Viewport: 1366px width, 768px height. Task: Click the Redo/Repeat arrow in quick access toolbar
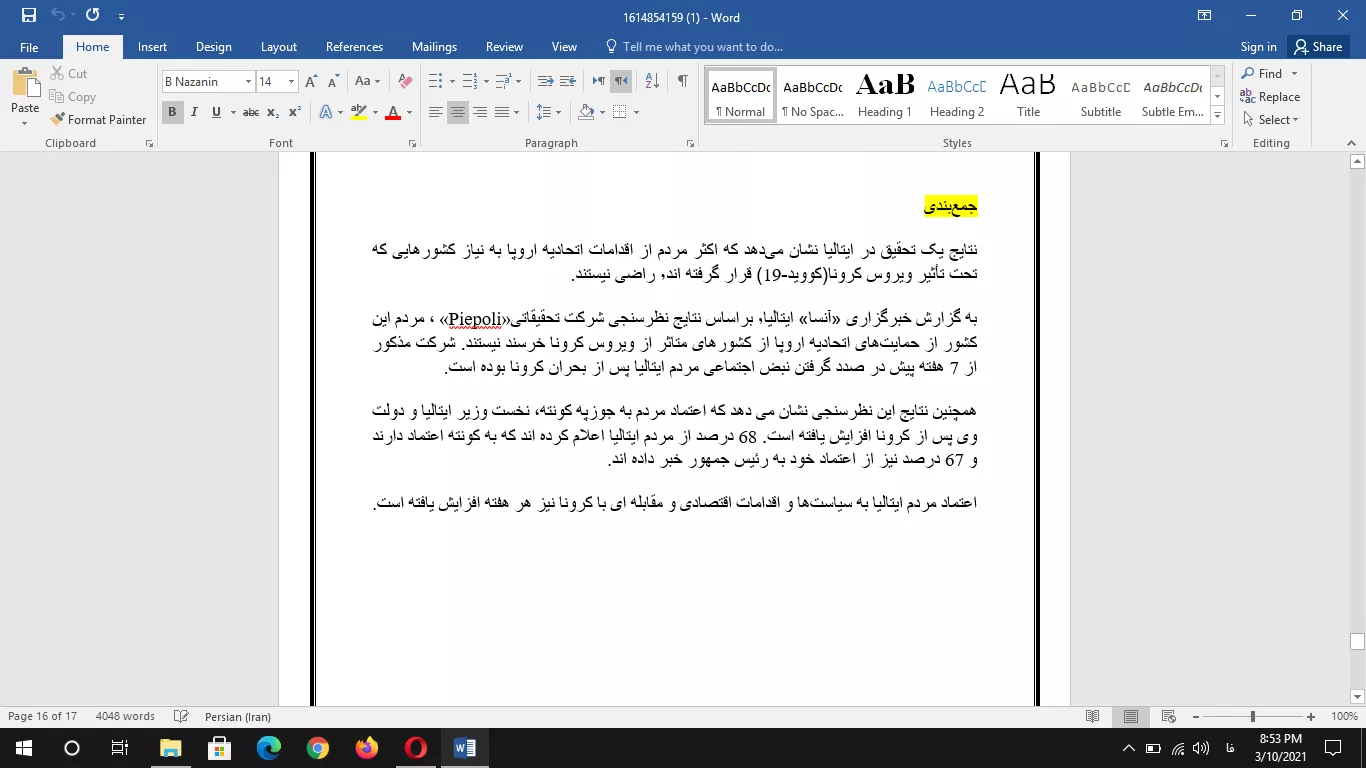(x=92, y=16)
